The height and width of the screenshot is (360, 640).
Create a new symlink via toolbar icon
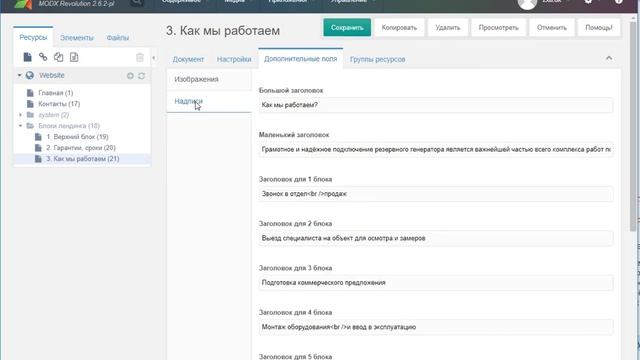tap(58, 57)
